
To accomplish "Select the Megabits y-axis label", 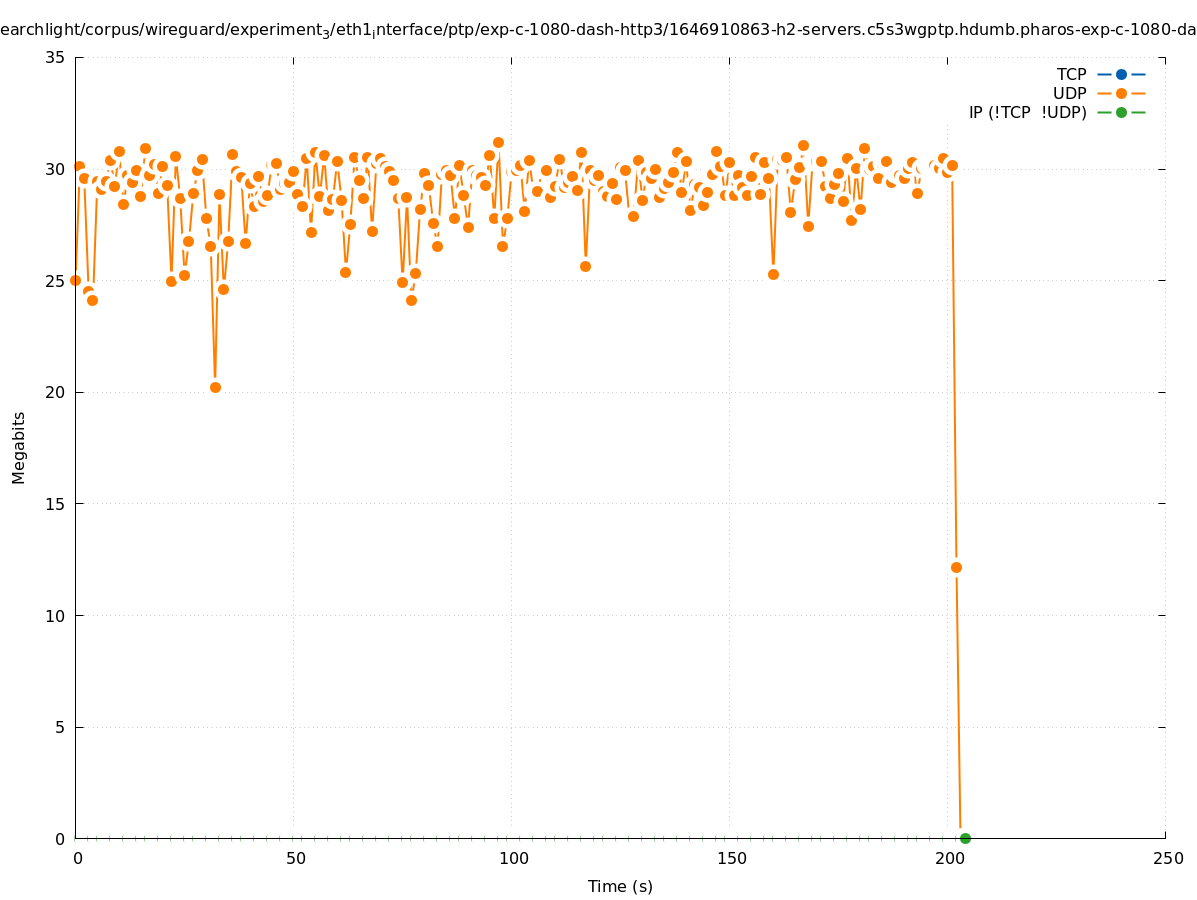I will pyautogui.click(x=19, y=447).
